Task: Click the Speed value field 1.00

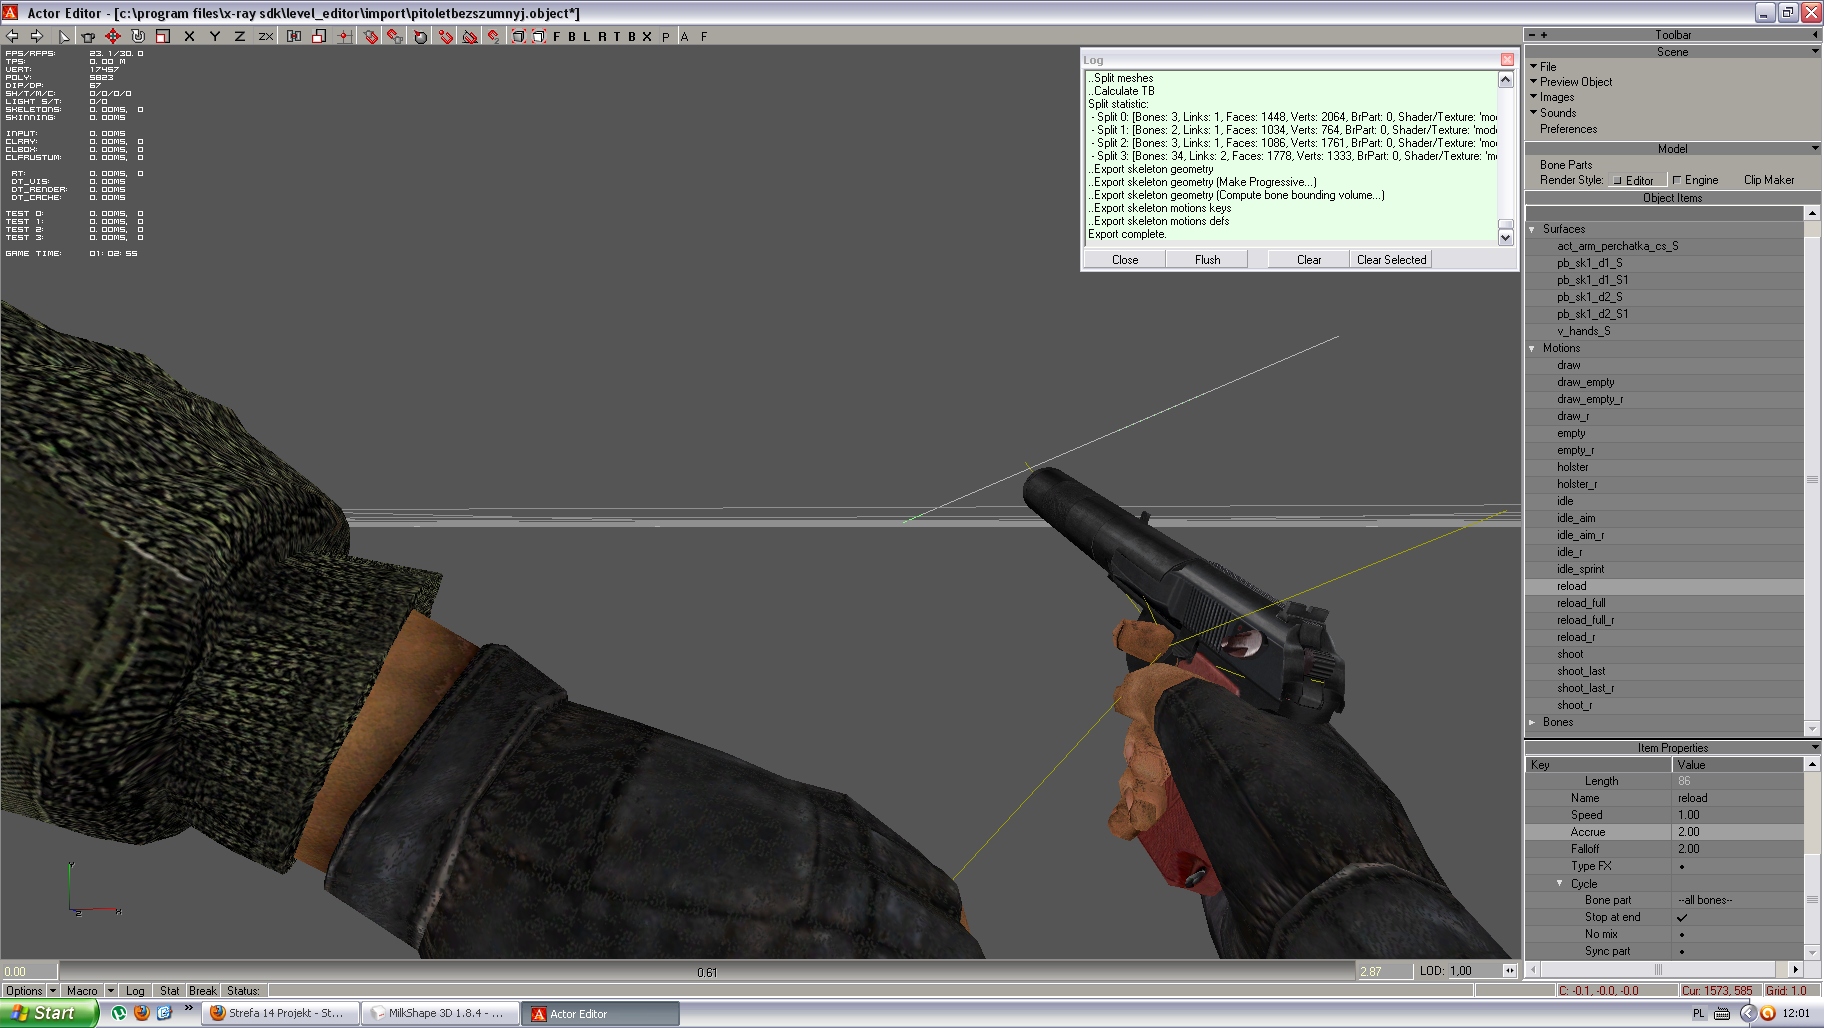Action: coord(1738,815)
